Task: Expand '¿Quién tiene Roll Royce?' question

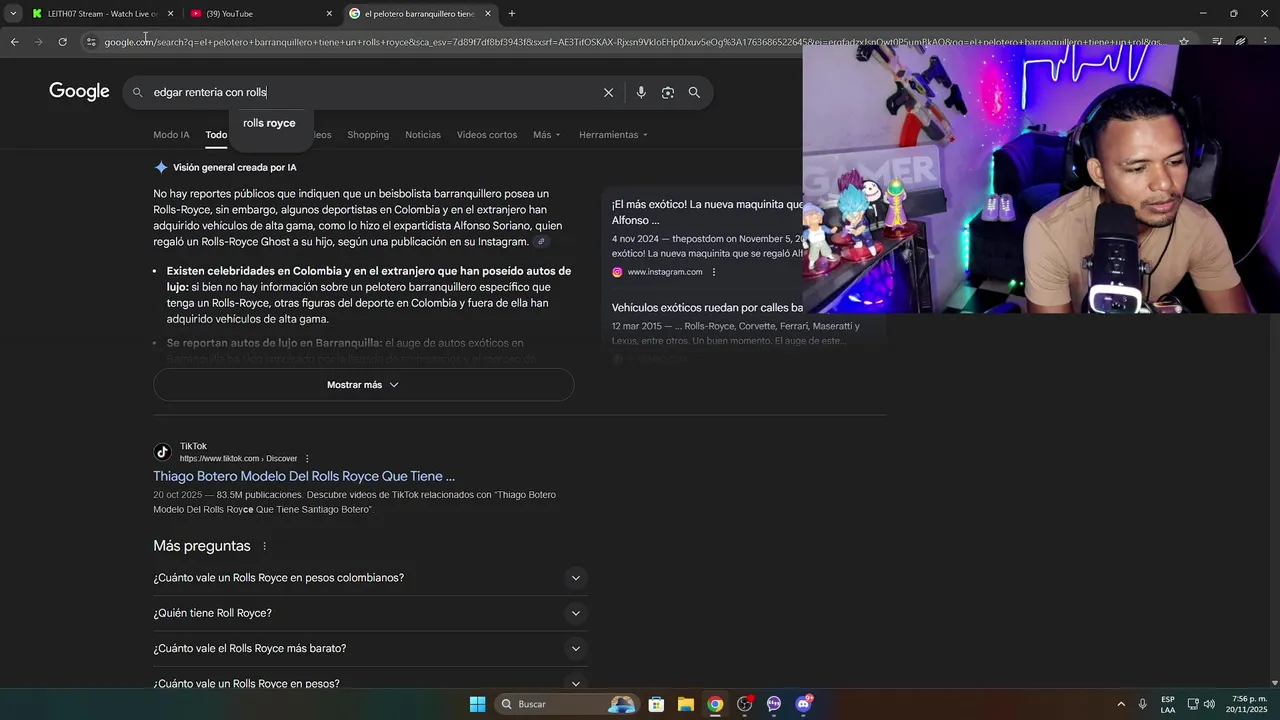Action: pos(370,613)
